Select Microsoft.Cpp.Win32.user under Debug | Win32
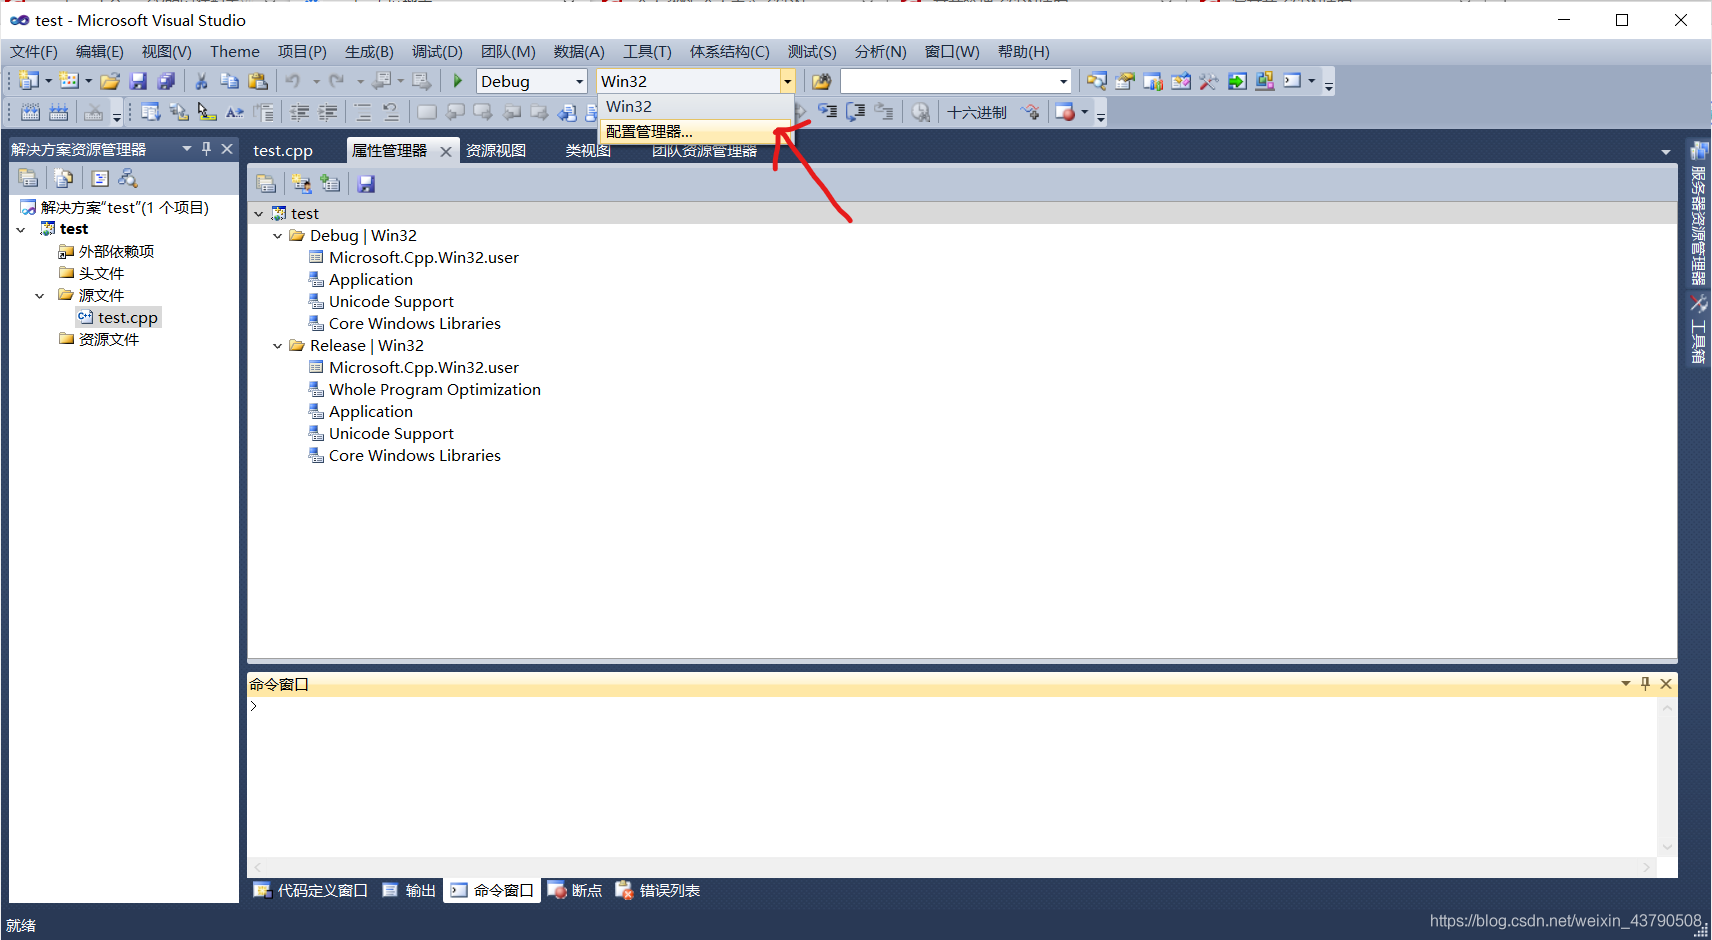Image resolution: width=1712 pixels, height=940 pixels. click(413, 258)
